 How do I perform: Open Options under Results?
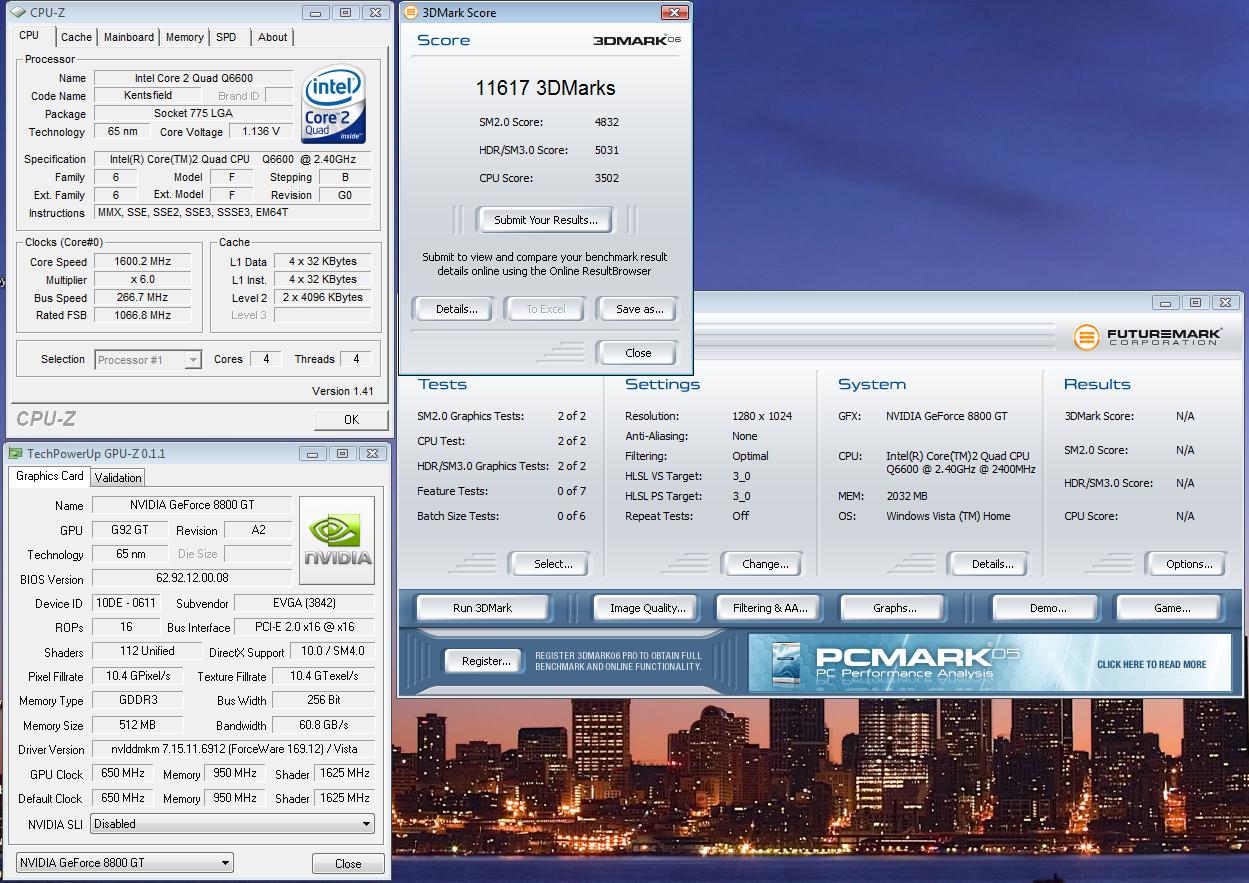click(1189, 564)
